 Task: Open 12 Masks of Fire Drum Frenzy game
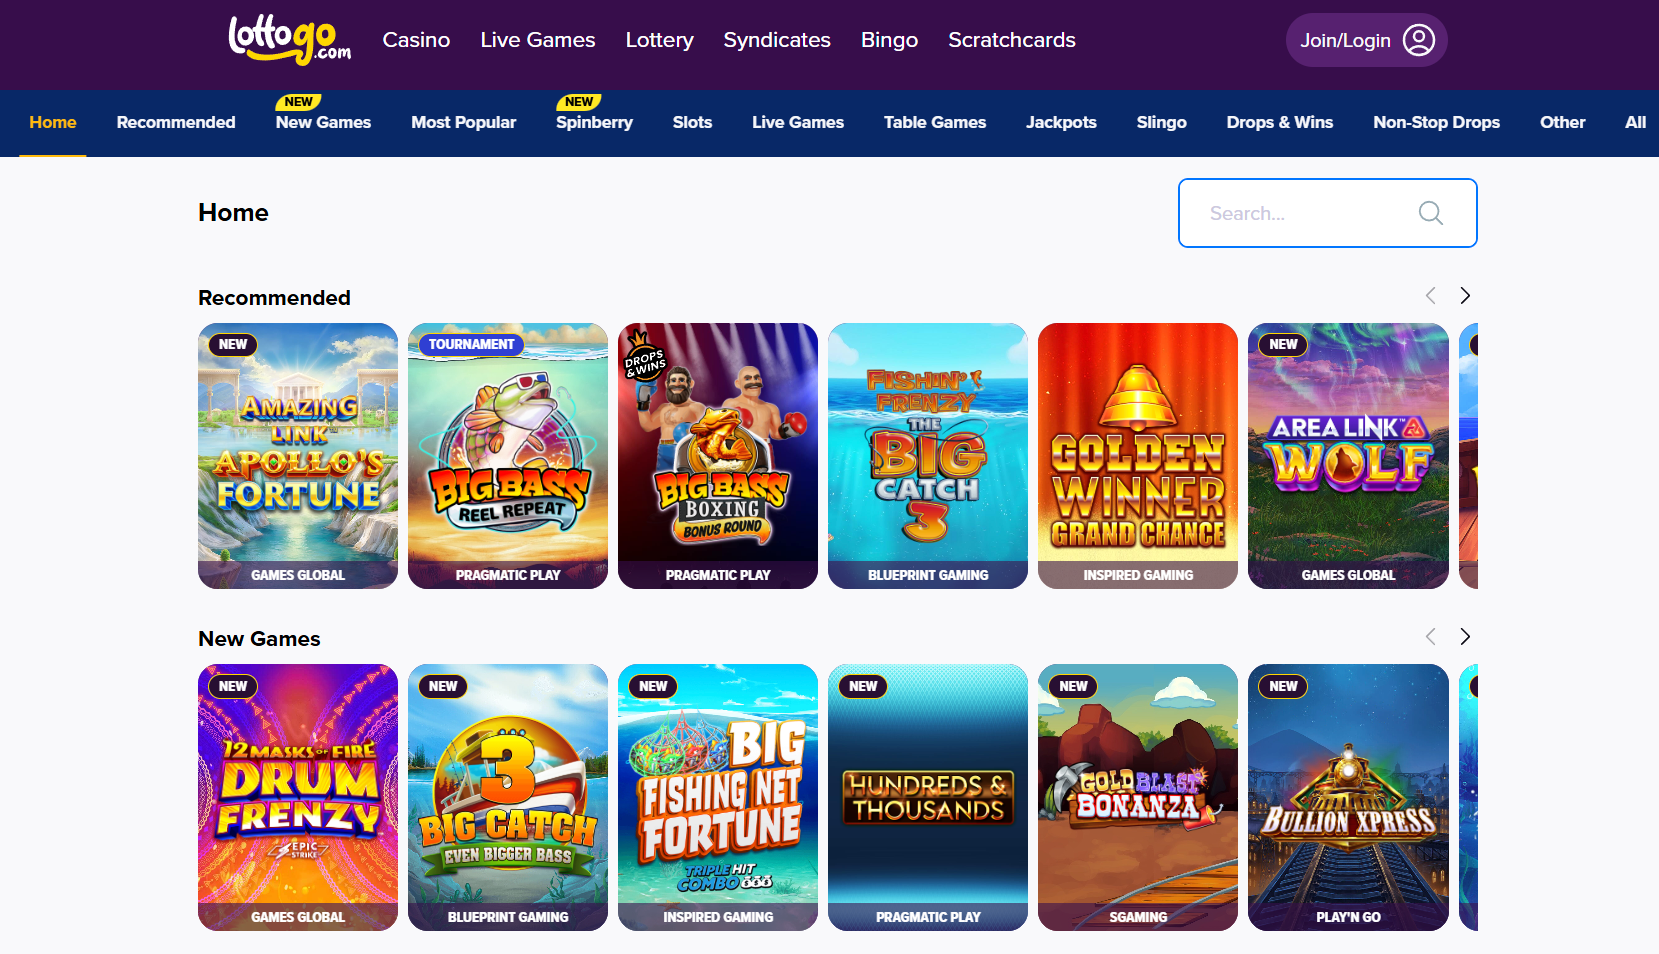[298, 798]
